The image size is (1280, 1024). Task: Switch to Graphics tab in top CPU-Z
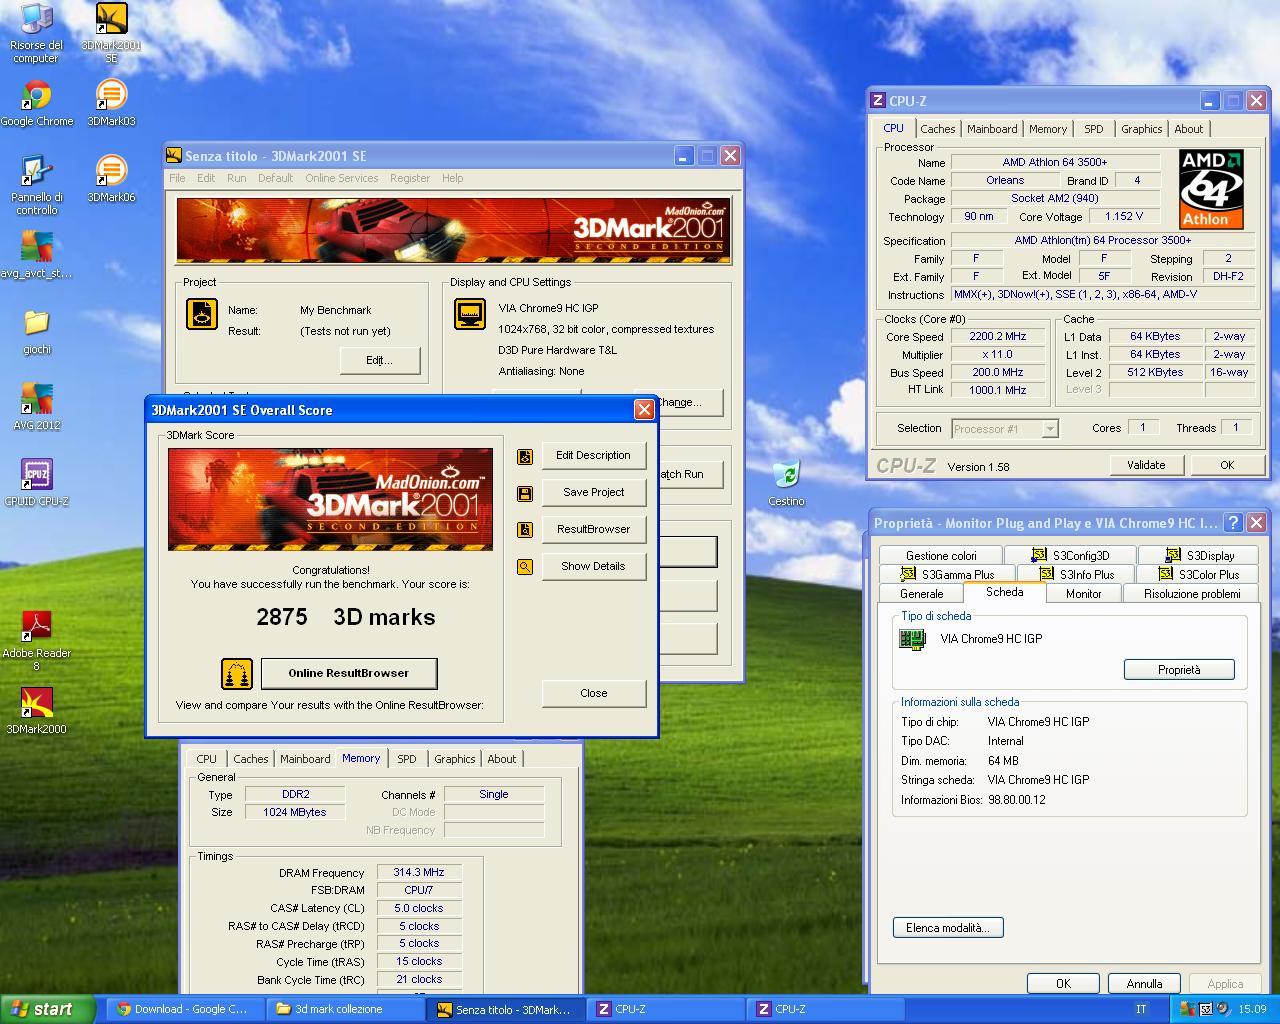pyautogui.click(x=1141, y=129)
